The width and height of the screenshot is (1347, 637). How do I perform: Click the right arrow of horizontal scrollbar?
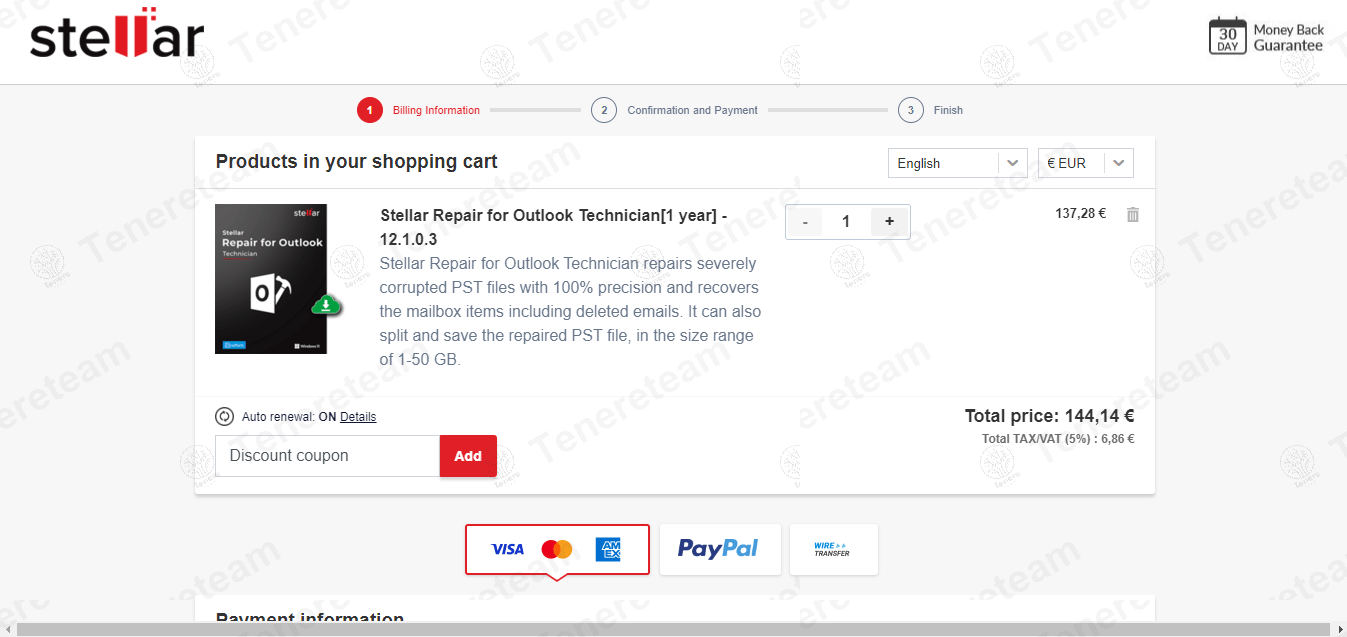1339,629
